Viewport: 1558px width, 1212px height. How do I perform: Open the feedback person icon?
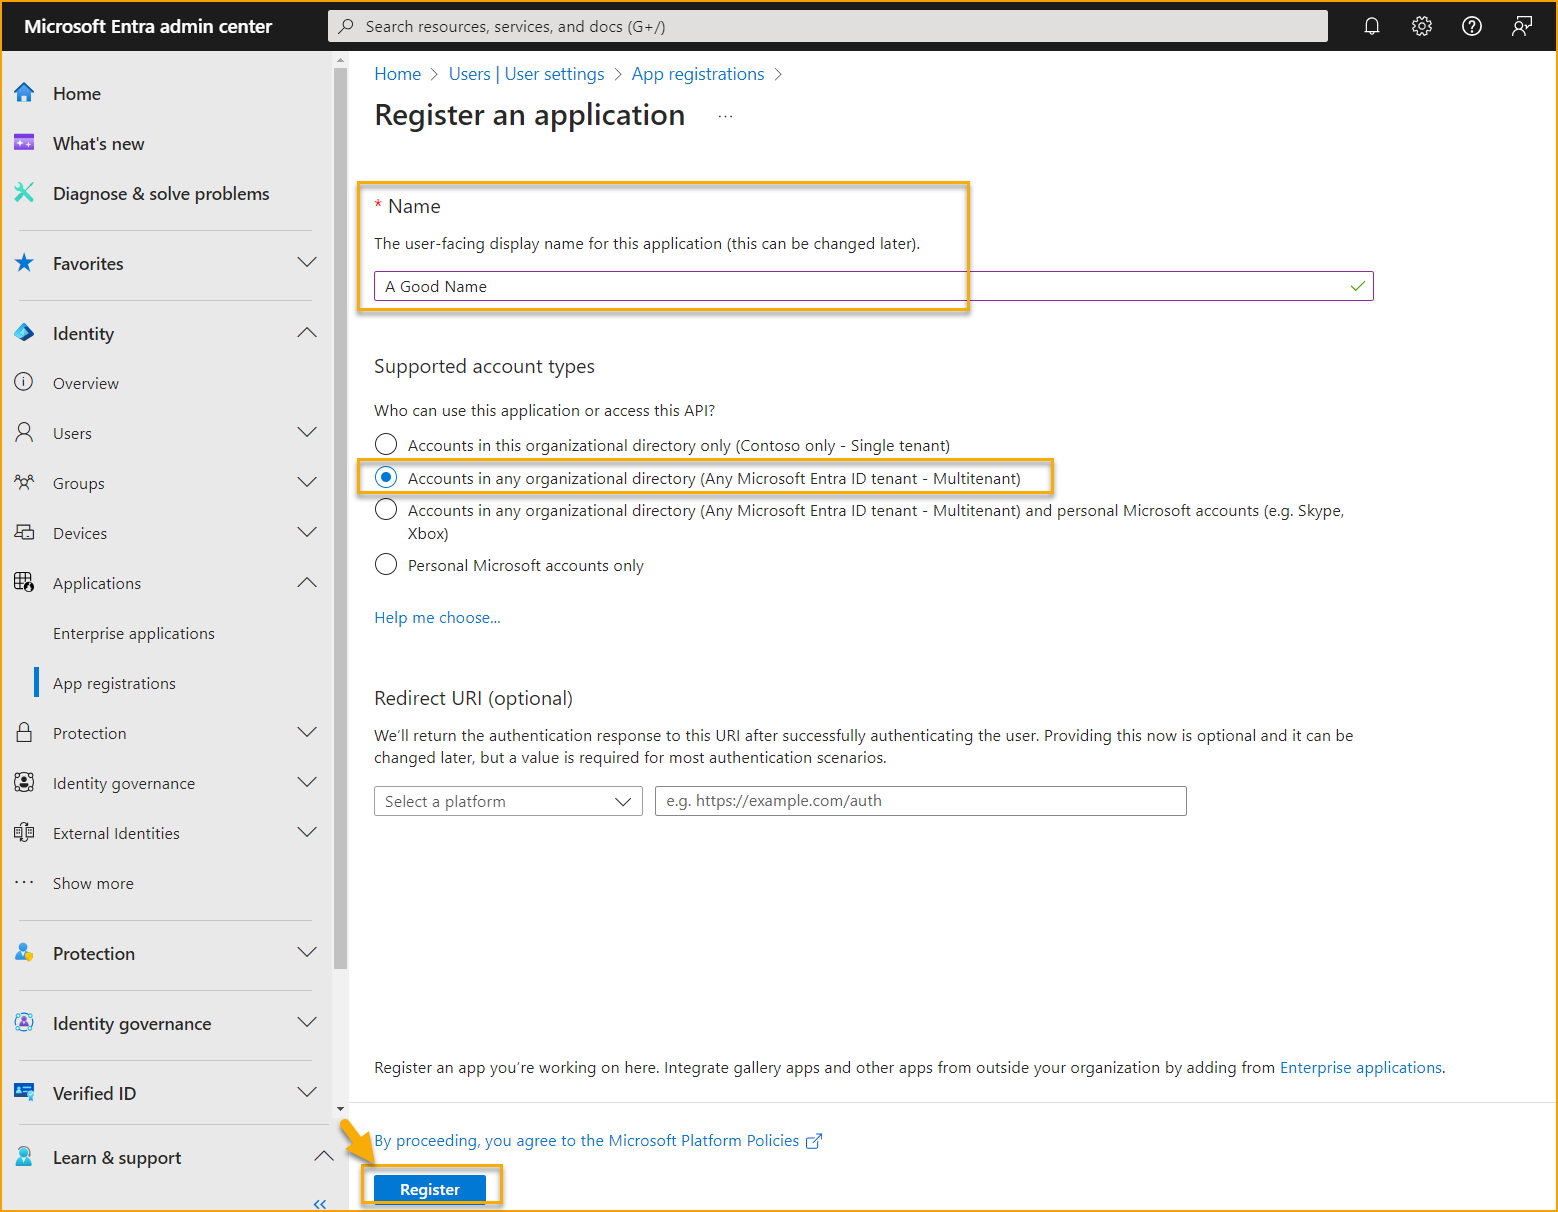pos(1522,26)
